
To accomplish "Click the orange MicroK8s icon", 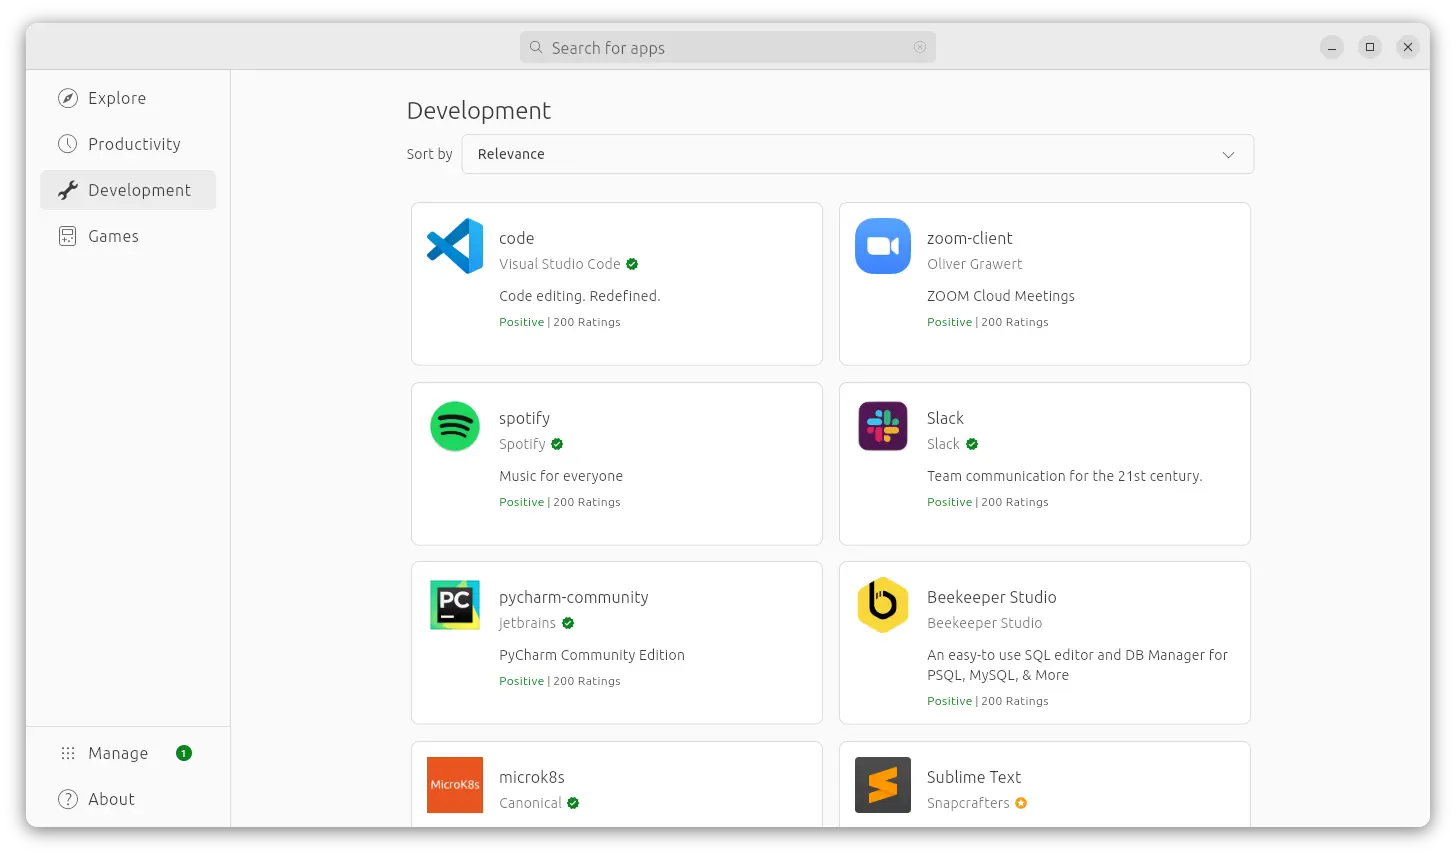I will click(455, 784).
